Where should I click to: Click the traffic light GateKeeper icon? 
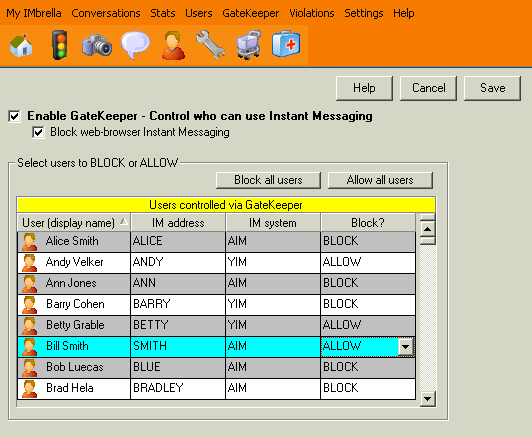pyautogui.click(x=59, y=45)
